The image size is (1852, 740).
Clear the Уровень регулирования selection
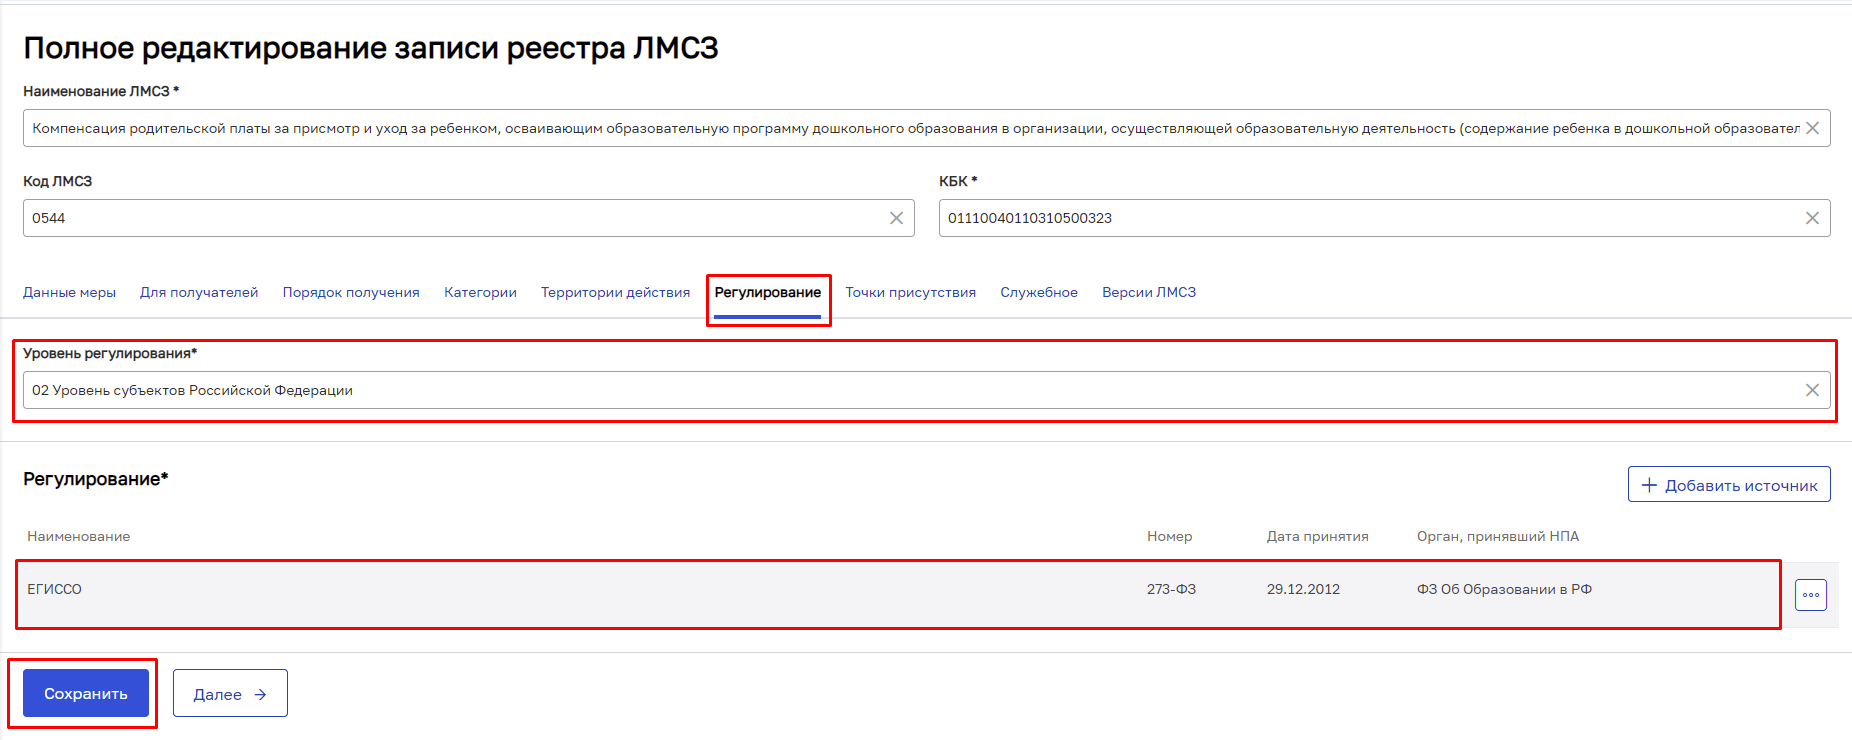[x=1811, y=390]
